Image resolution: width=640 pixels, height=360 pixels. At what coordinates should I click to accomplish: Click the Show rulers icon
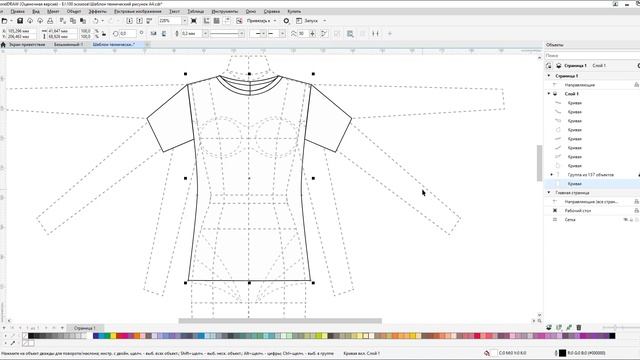(x=207, y=20)
